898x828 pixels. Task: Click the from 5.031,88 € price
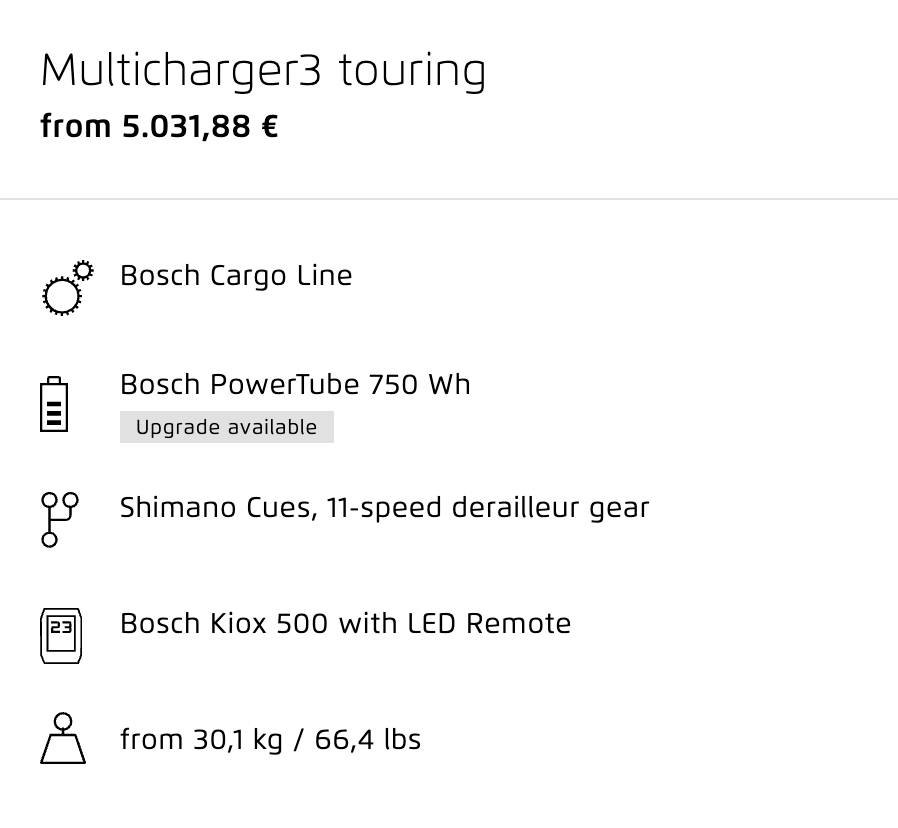coord(159,127)
